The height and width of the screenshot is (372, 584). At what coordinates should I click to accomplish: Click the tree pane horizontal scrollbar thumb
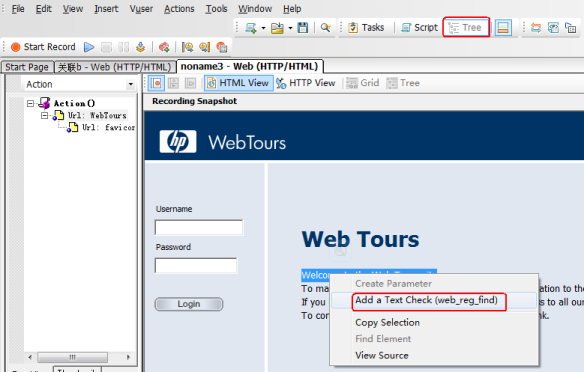coord(72,357)
